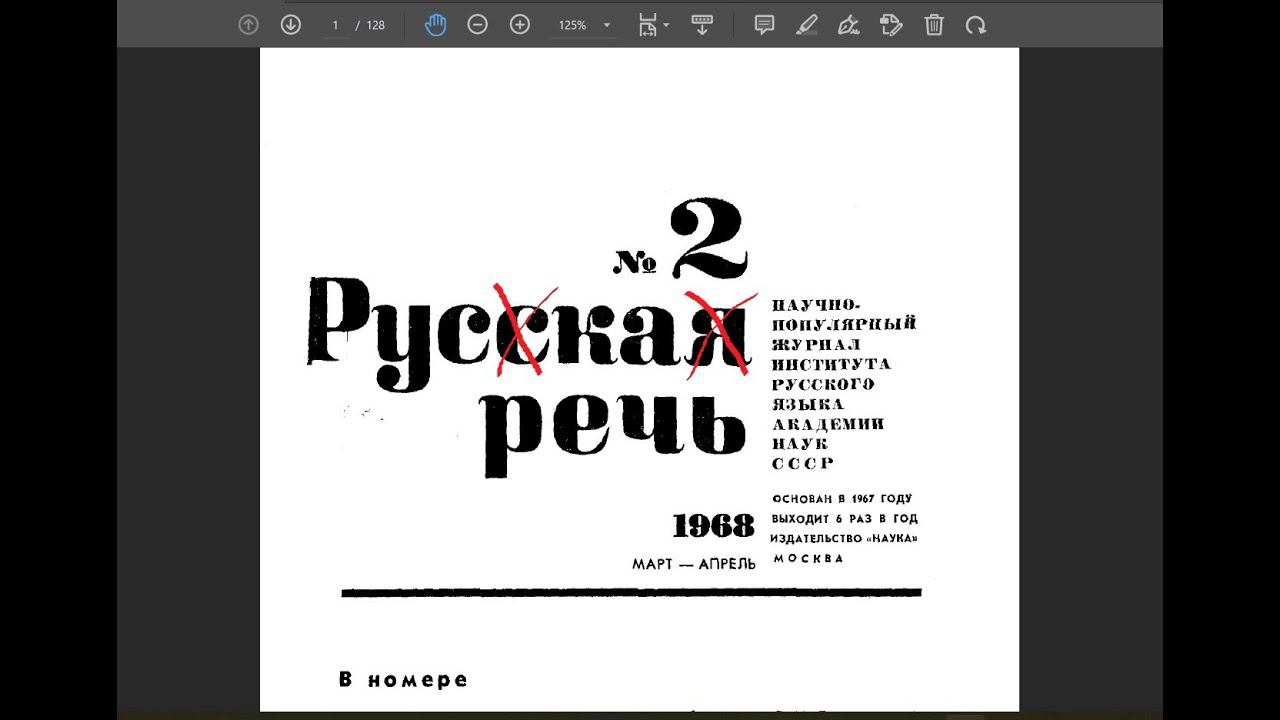Open the Sign document pen tool
This screenshot has height=720, width=1280.
[x=849, y=25]
